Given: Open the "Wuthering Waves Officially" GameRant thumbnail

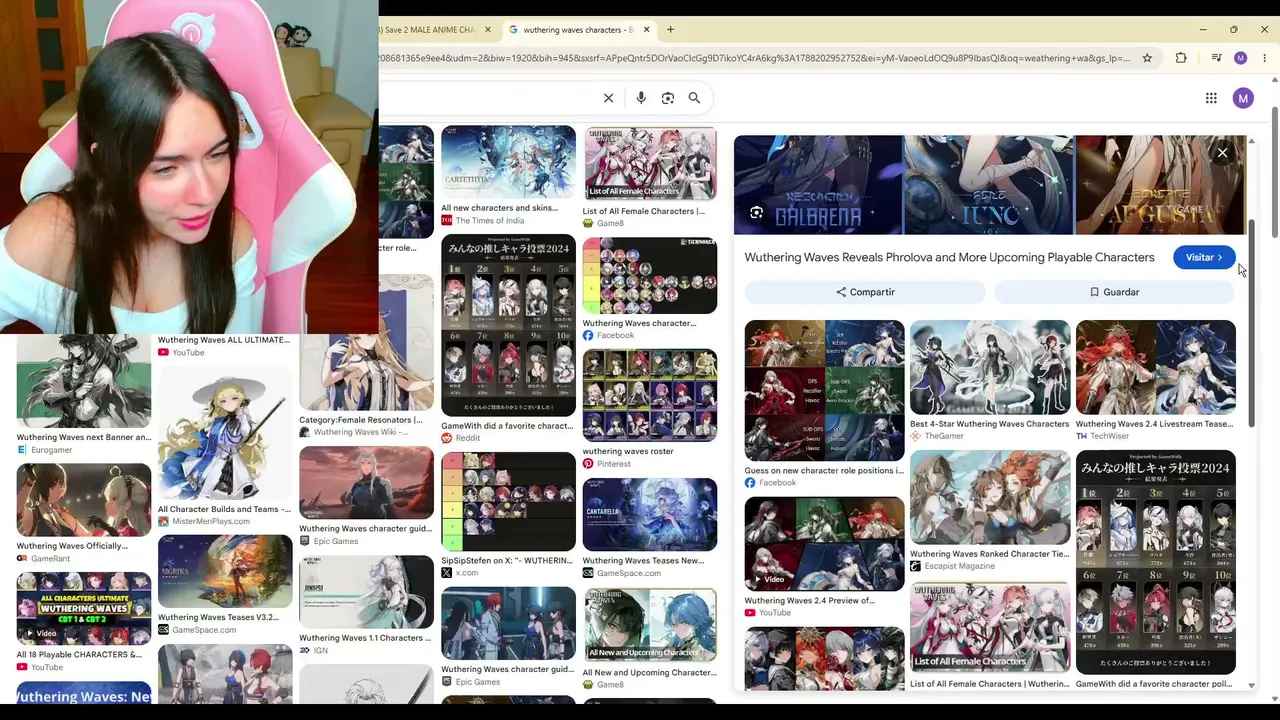Looking at the screenshot, I should (x=84, y=500).
